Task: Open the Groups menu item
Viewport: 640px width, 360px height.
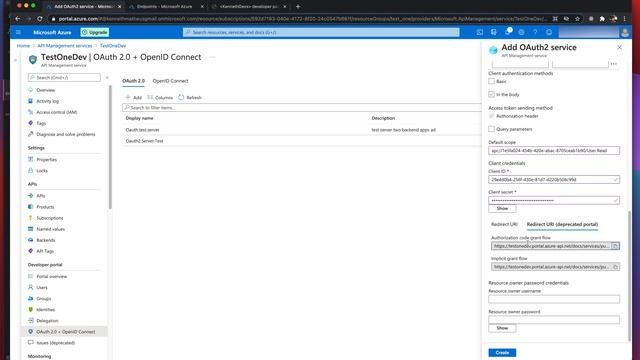Action: pos(43,298)
